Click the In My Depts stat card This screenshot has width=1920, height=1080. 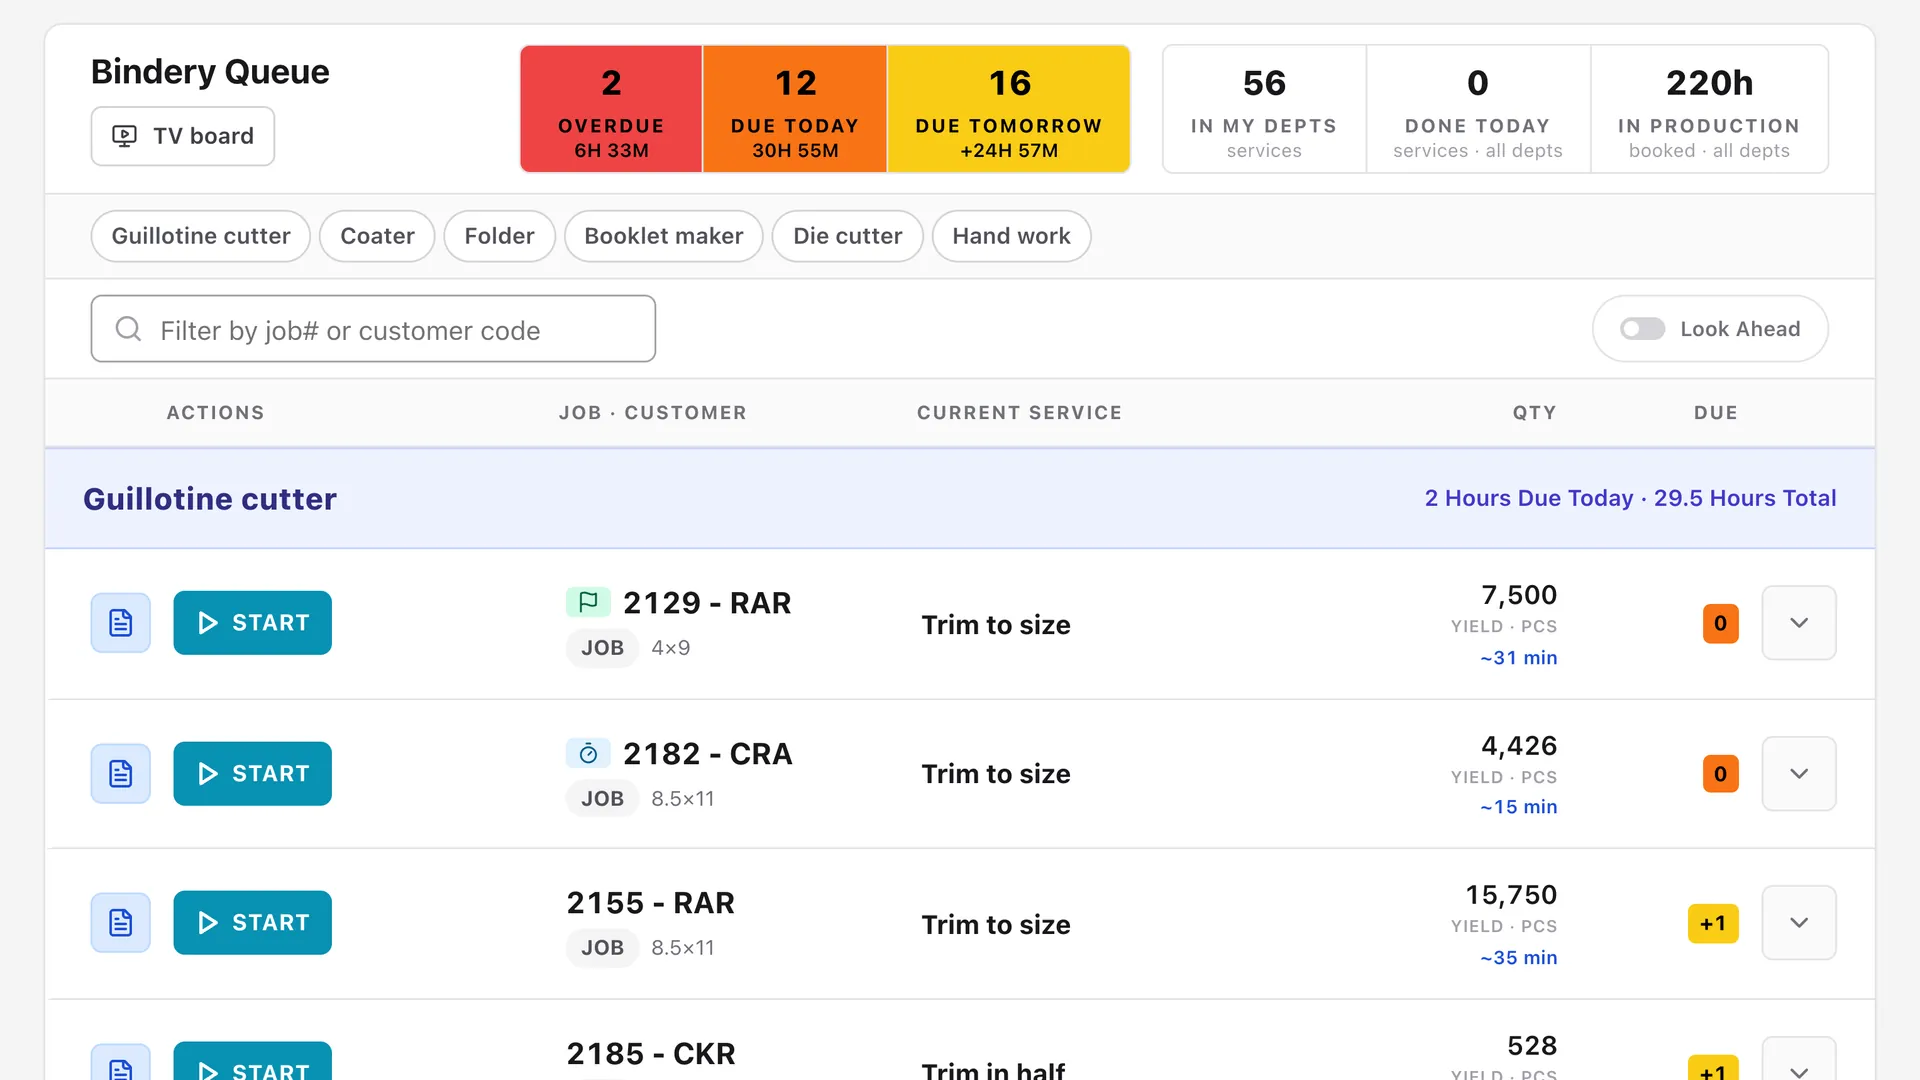click(1264, 109)
